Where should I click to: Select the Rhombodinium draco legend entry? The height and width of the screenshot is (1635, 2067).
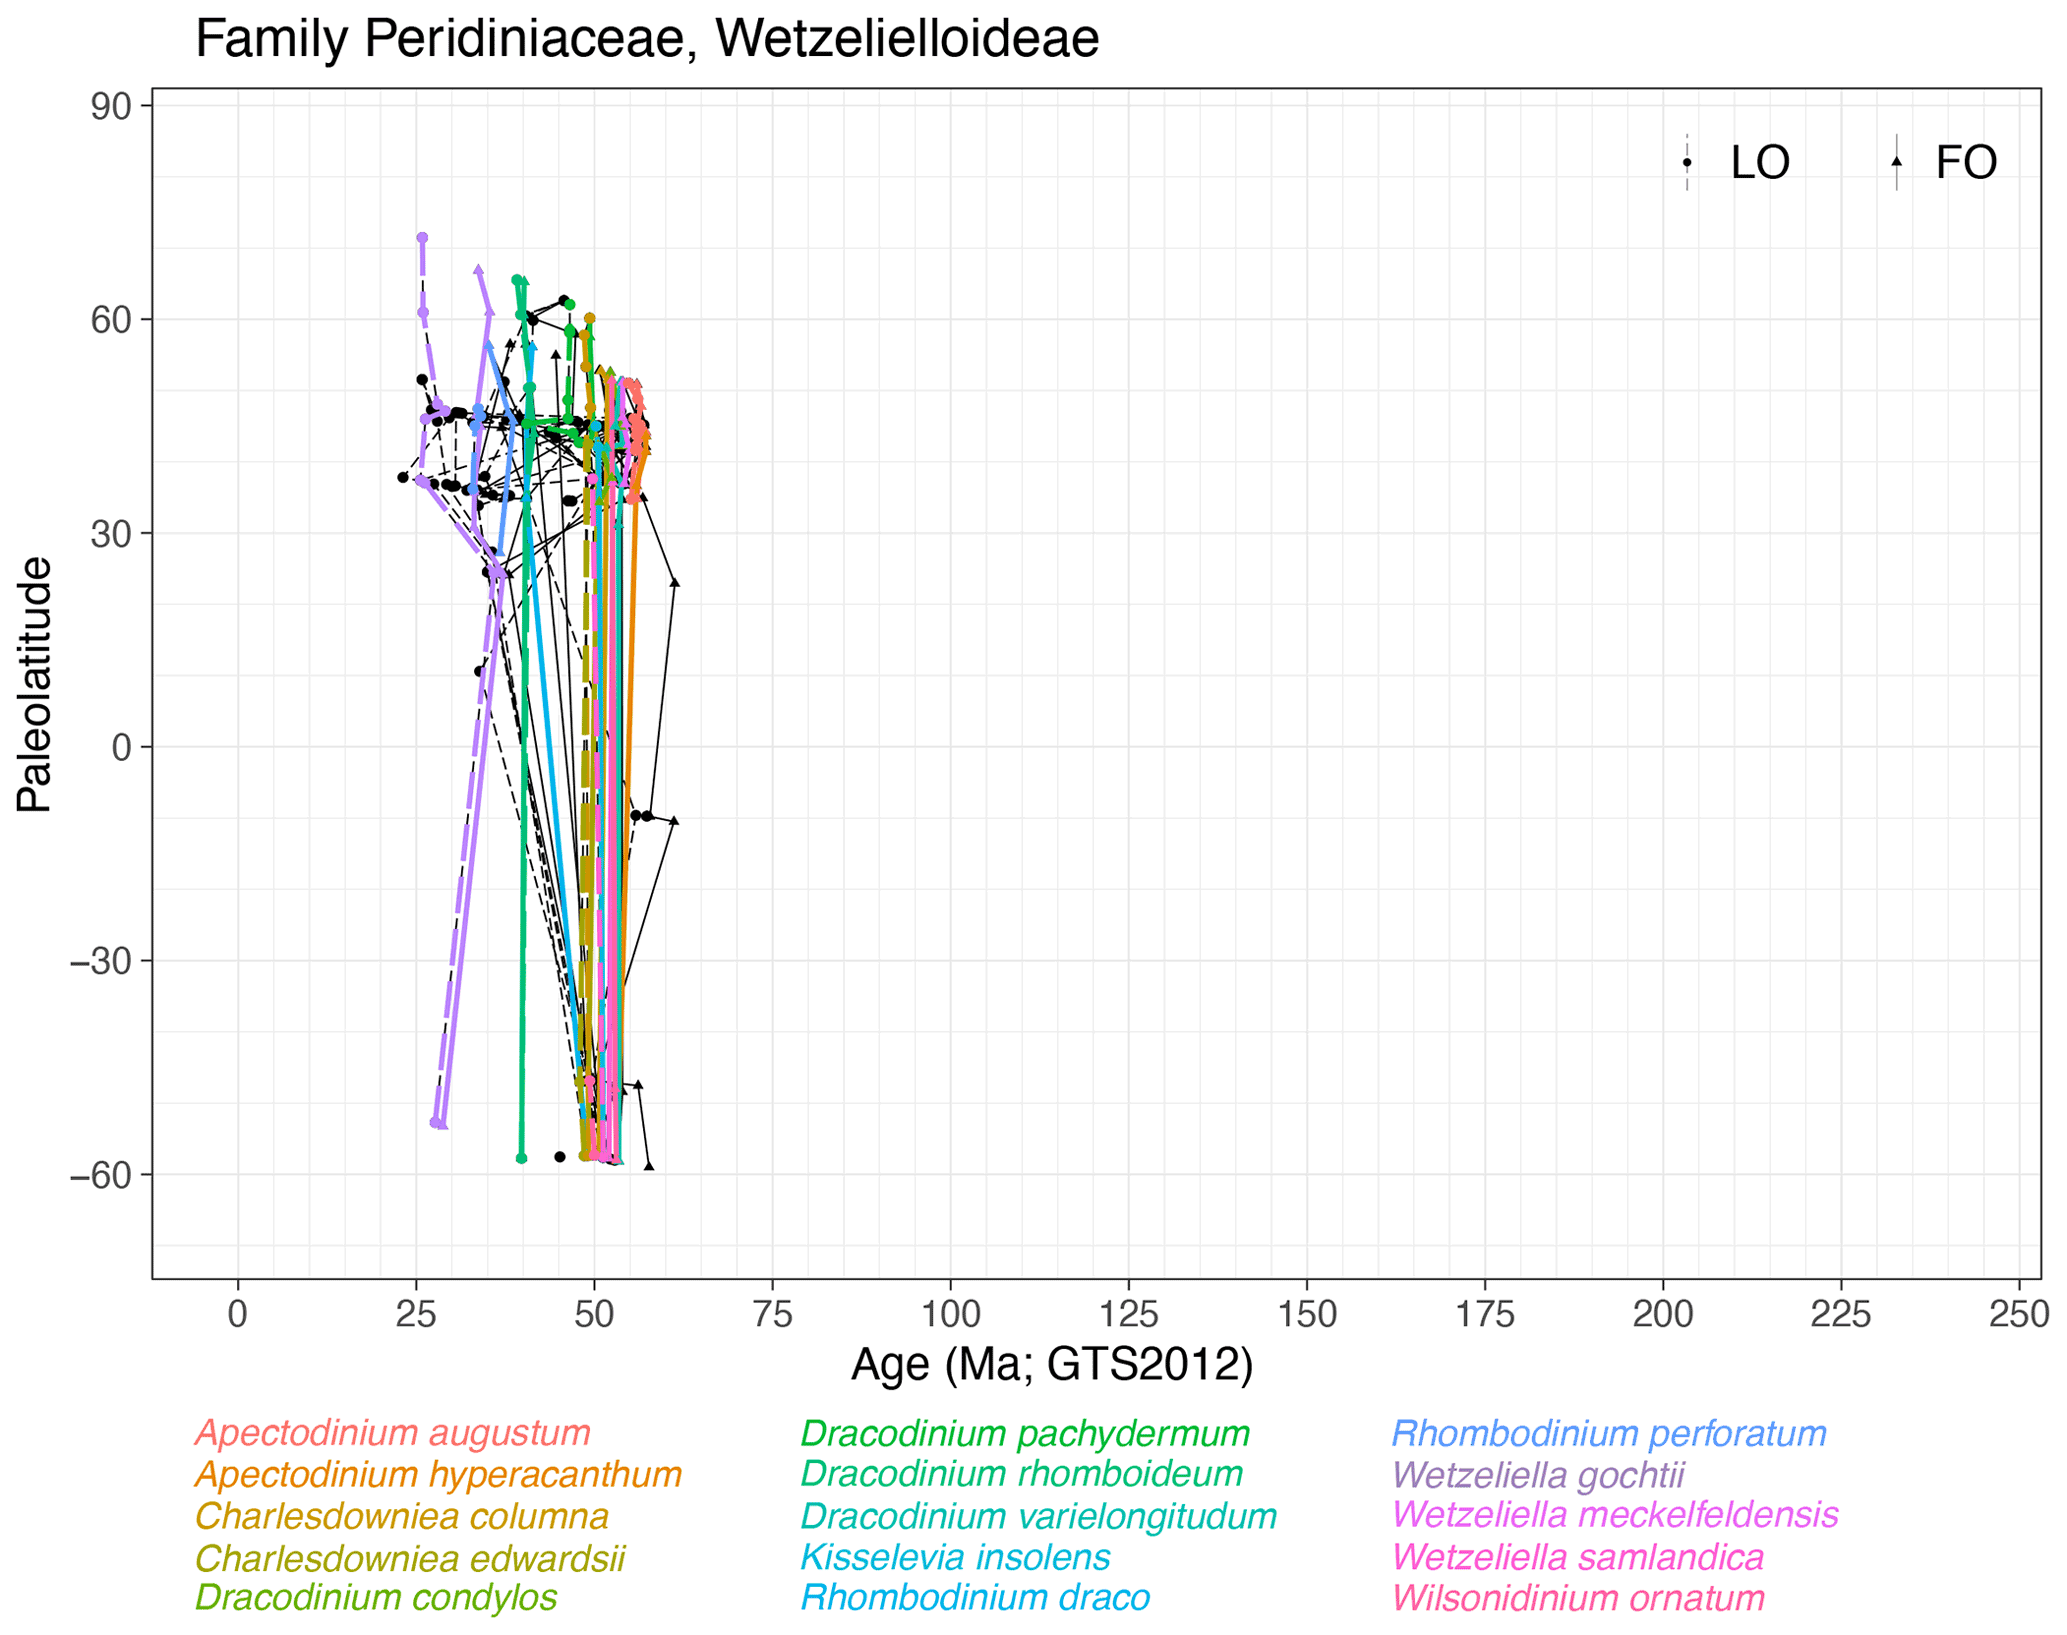[974, 1597]
